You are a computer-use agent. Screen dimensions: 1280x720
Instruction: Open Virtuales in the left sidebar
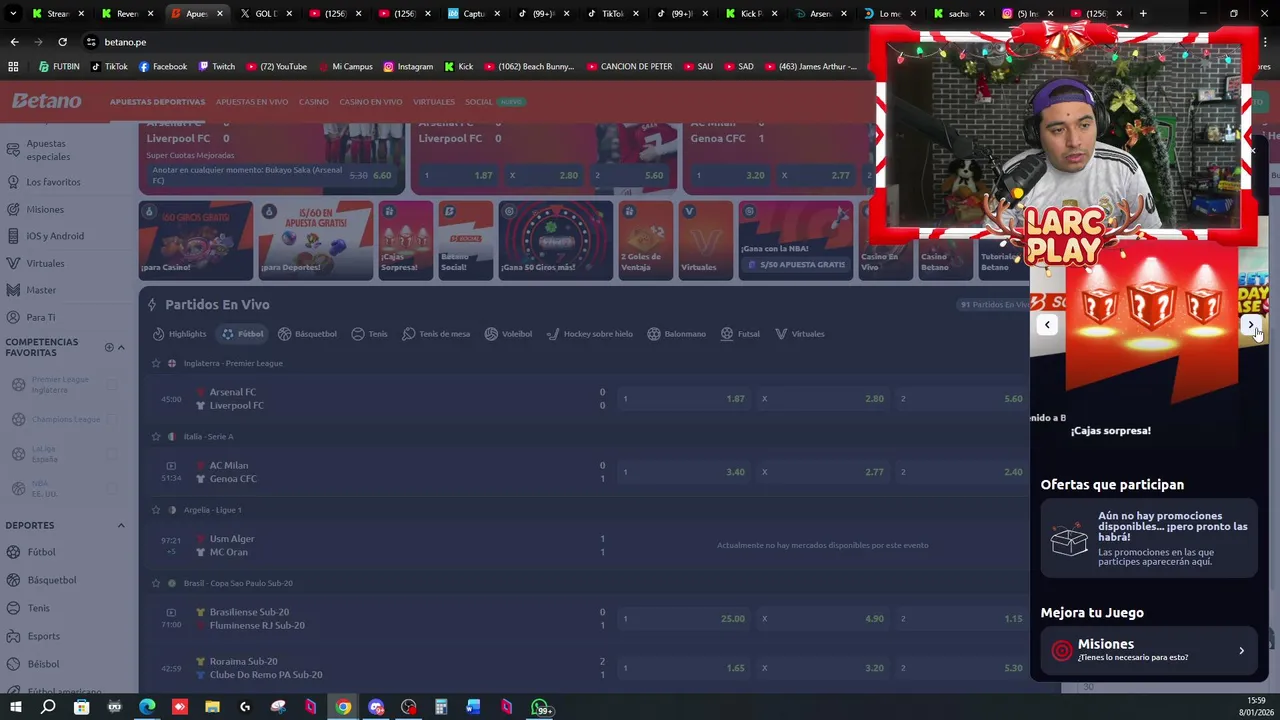tap(45, 263)
